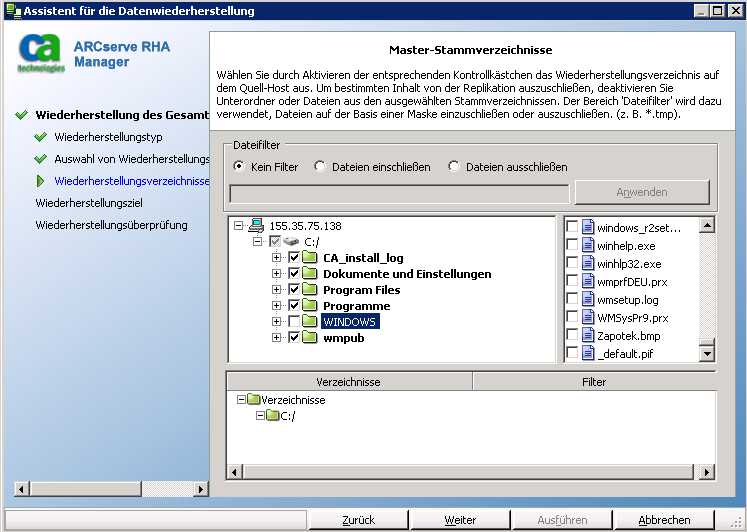Uncheck the Programme folder checkbox

(x=294, y=305)
